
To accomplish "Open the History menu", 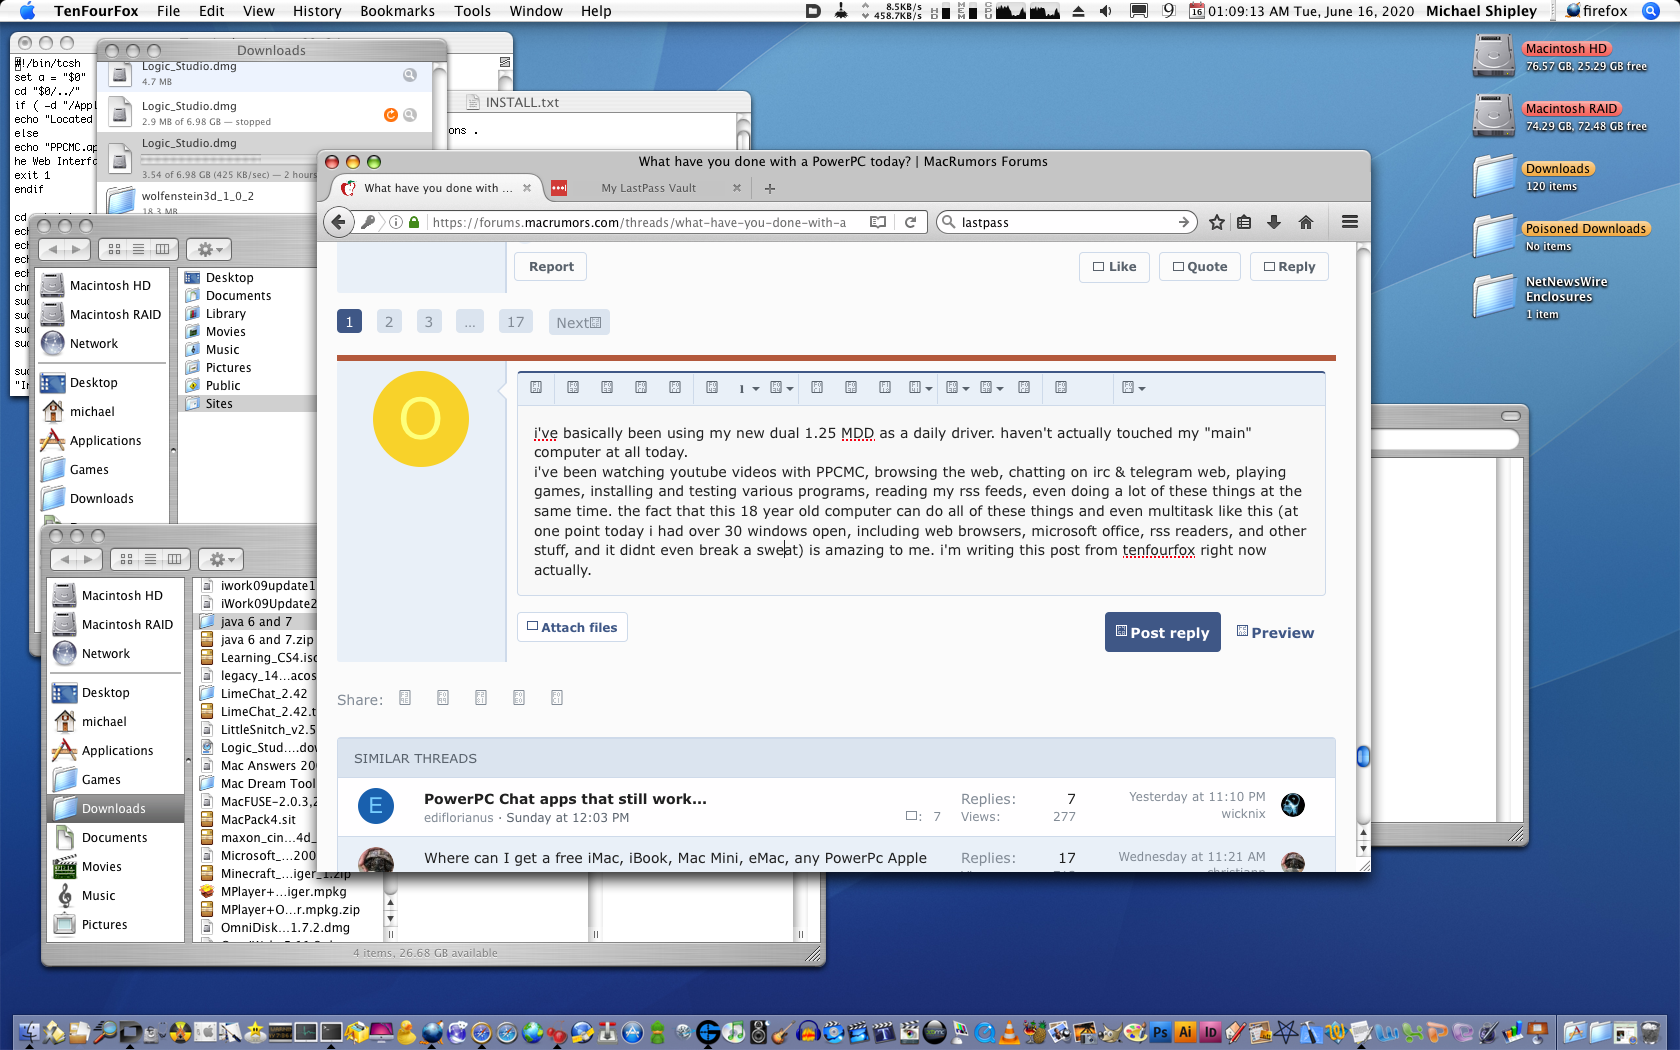I will [x=317, y=11].
